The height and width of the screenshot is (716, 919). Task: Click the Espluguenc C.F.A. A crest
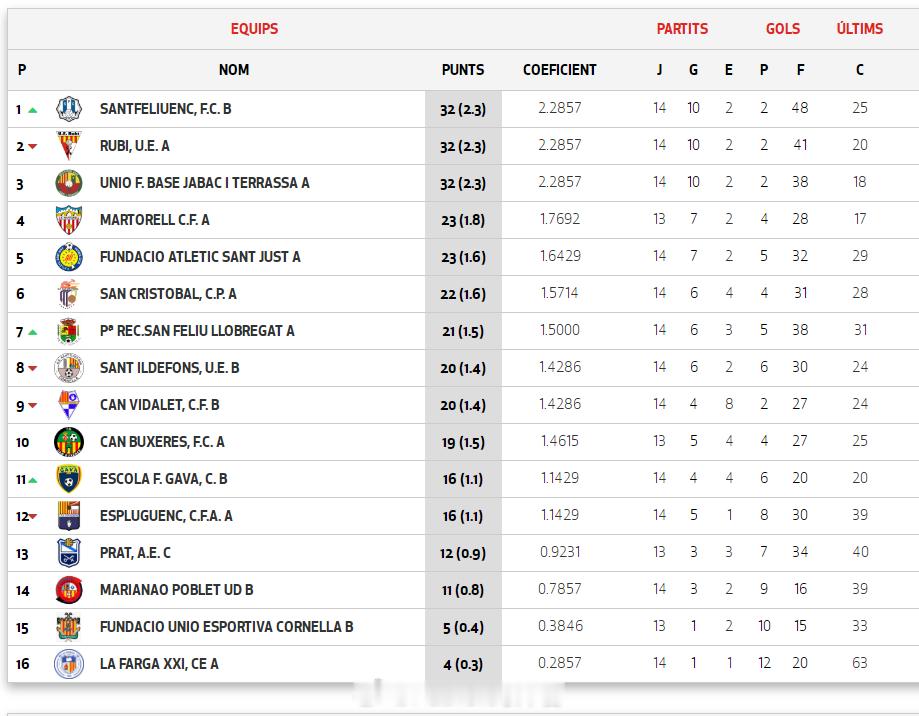click(x=69, y=516)
